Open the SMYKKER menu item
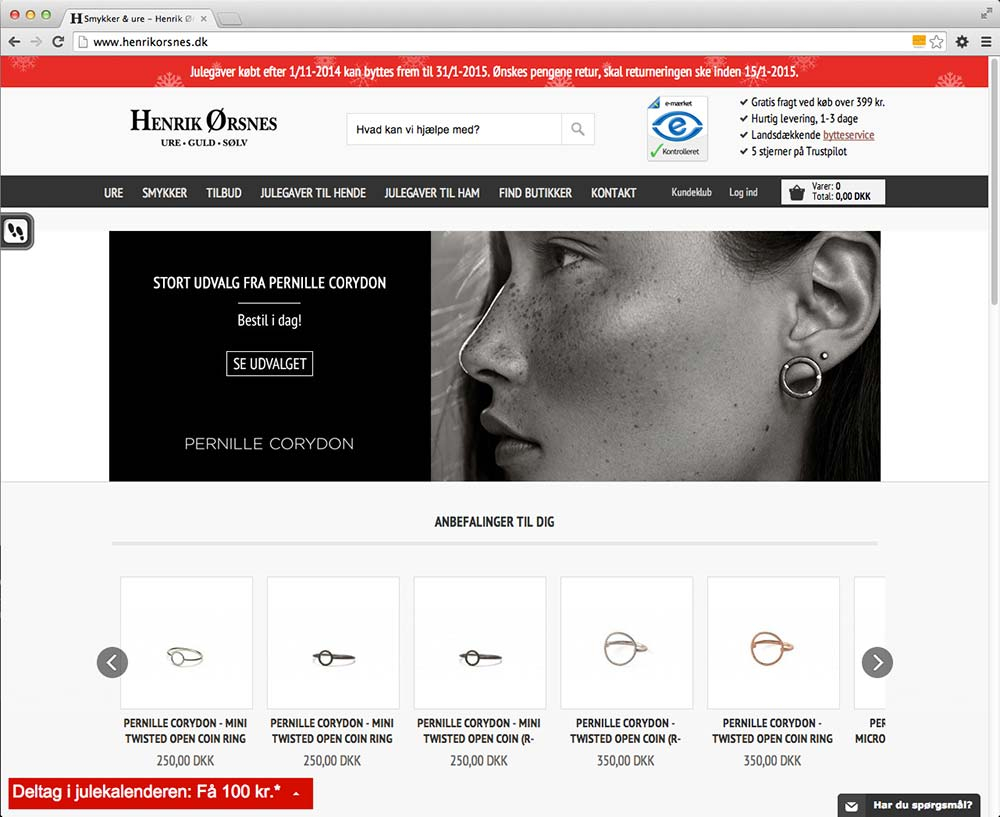This screenshot has width=1000, height=817. pyautogui.click(x=164, y=192)
